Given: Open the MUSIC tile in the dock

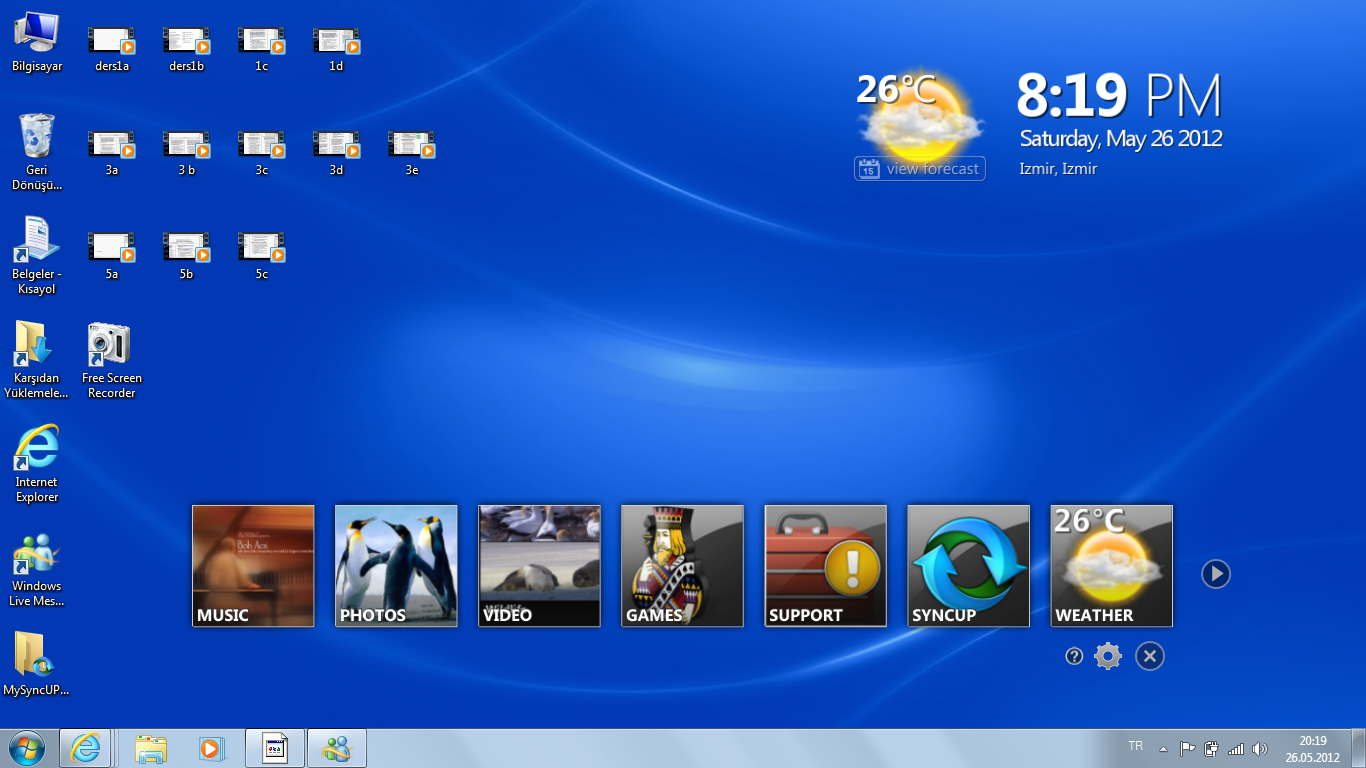Looking at the screenshot, I should (x=253, y=565).
